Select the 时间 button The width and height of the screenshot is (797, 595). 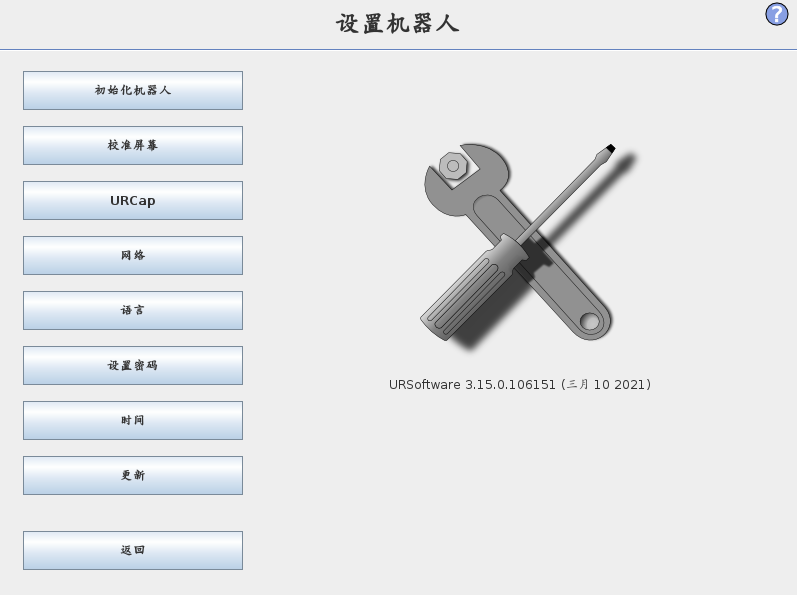tap(133, 421)
